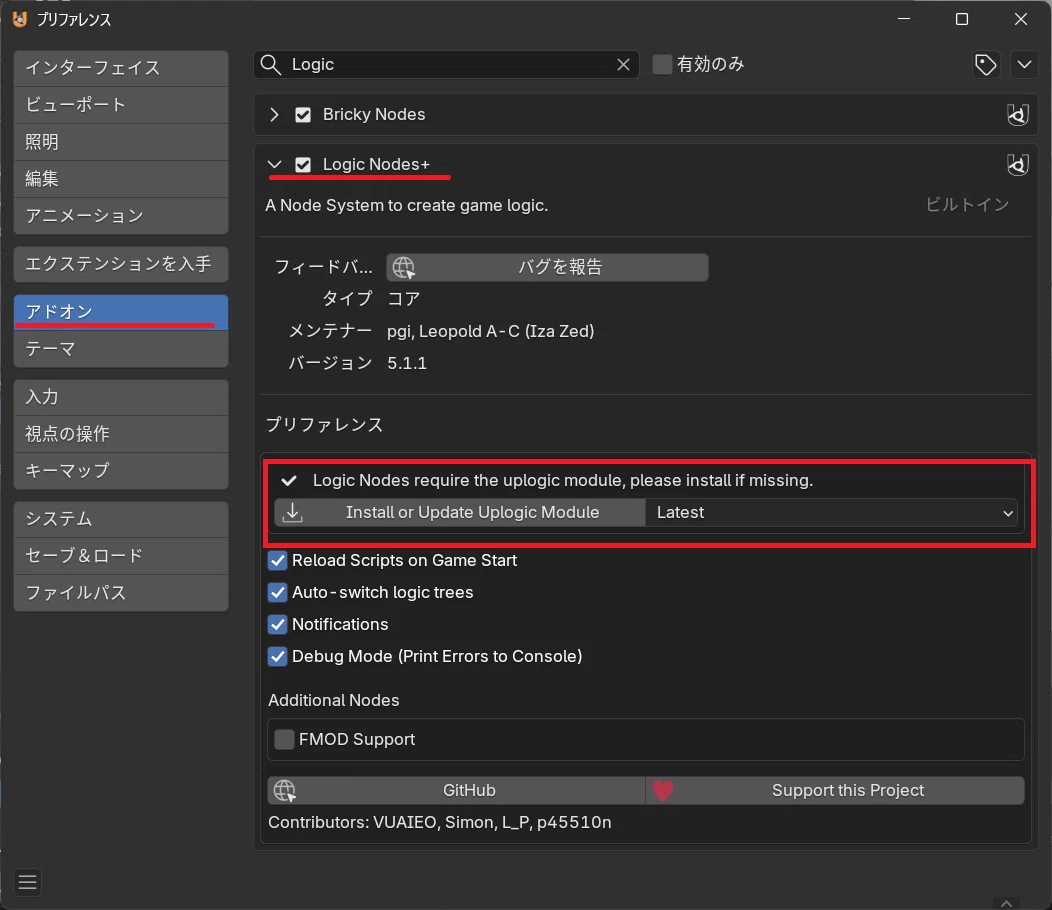The height and width of the screenshot is (910, 1052).
Task: Collapse the Logic Nodes+ add-on entry
Action: (x=274, y=164)
